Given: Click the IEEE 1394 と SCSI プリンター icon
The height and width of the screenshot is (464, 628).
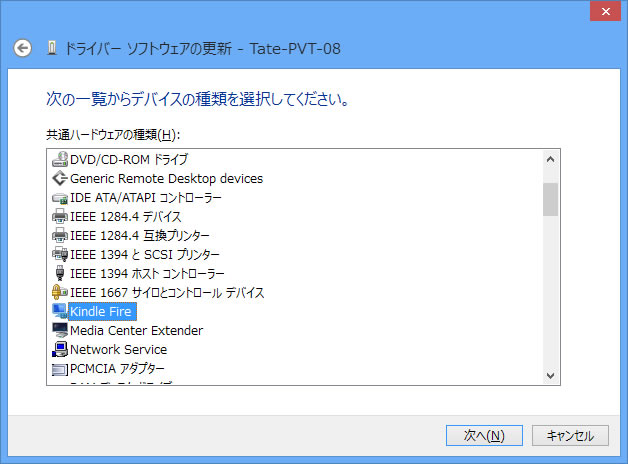Looking at the screenshot, I should [60, 254].
